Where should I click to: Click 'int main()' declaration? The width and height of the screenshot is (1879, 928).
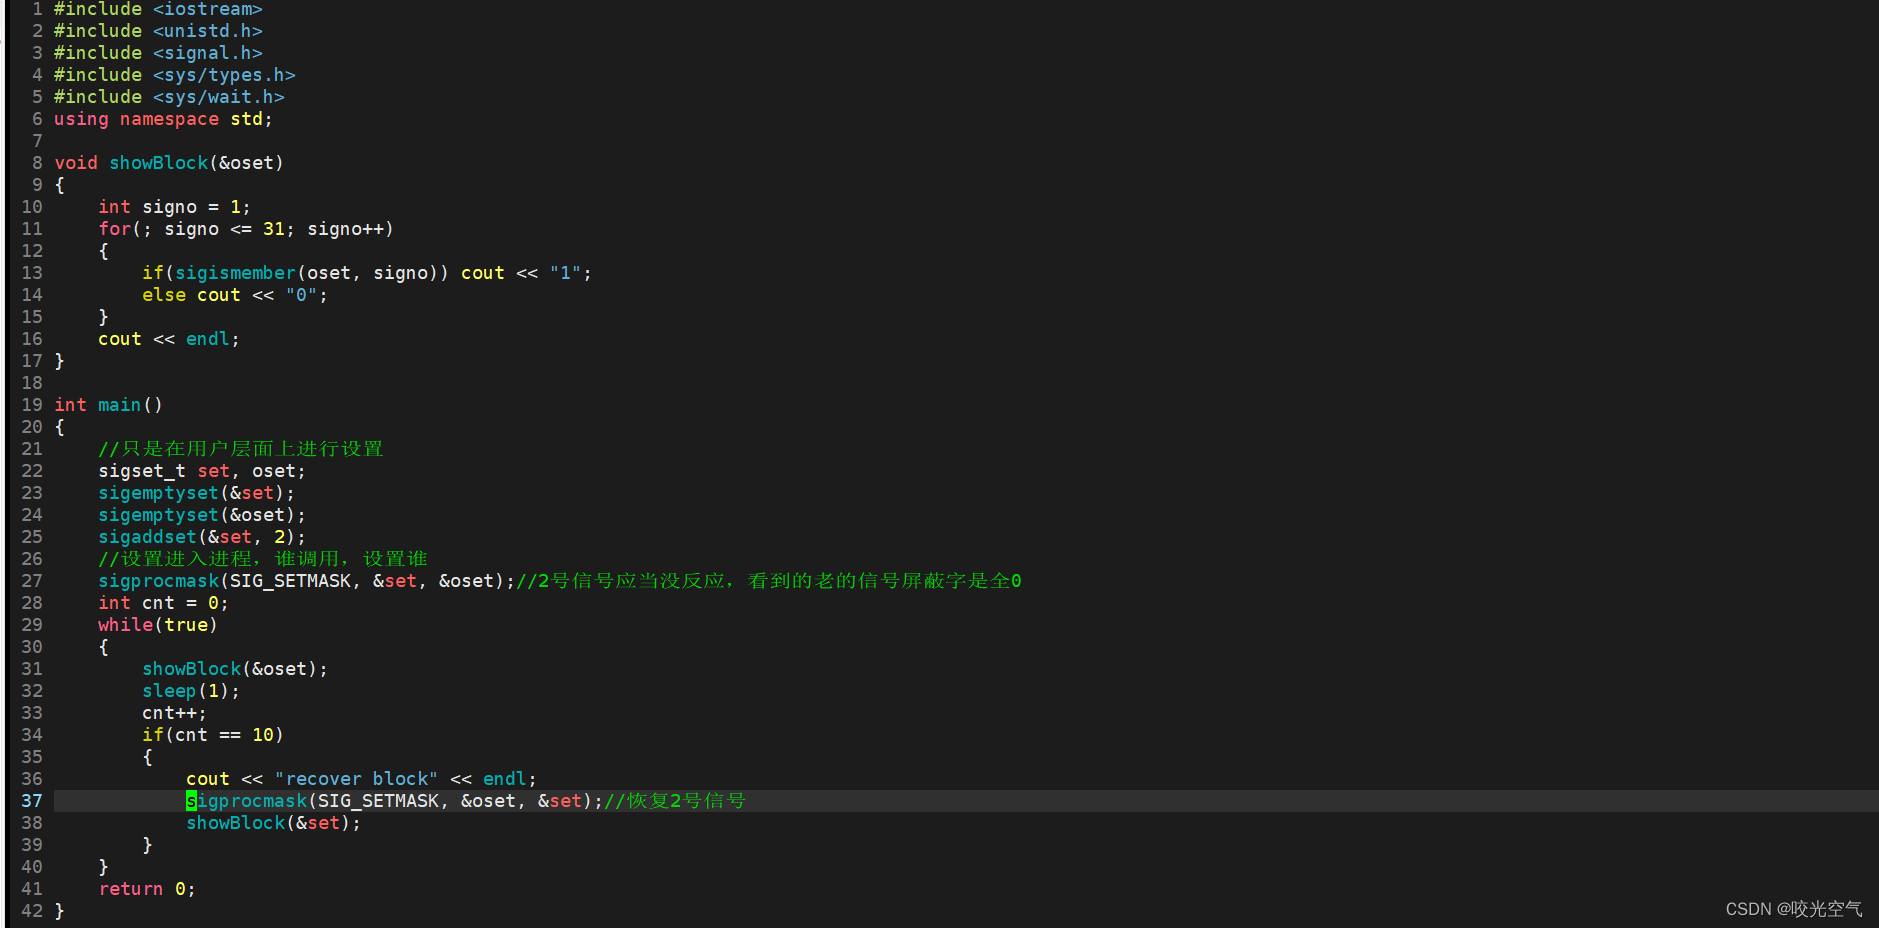click(109, 405)
